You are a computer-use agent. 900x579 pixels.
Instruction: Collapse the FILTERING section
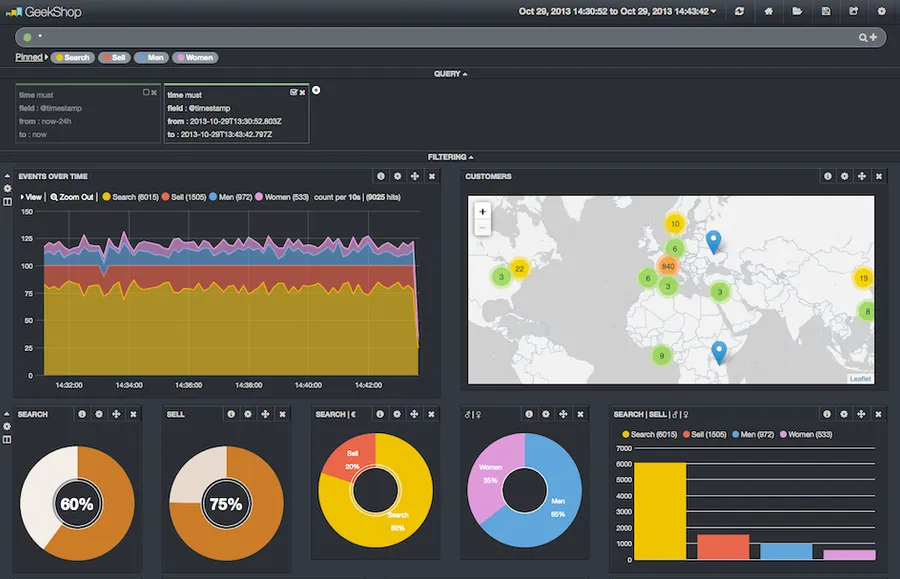(450, 157)
